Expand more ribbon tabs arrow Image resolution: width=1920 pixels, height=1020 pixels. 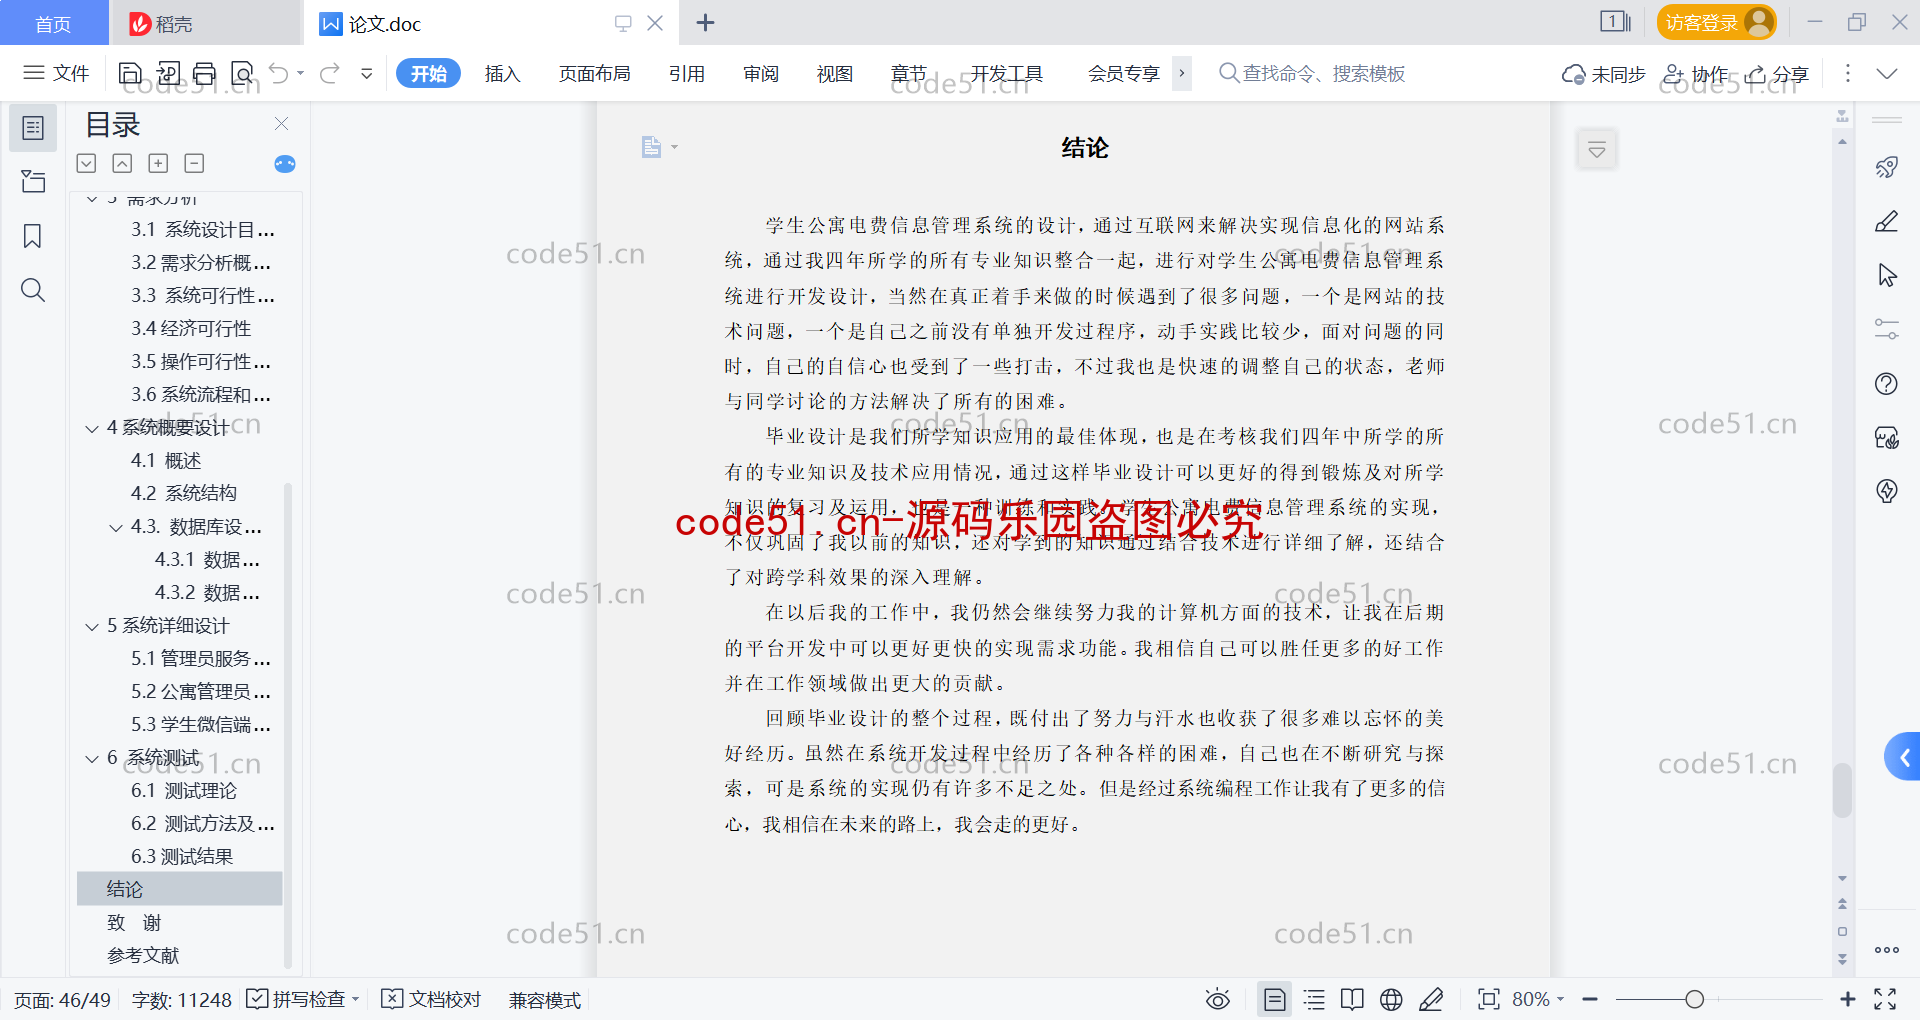click(x=1182, y=73)
